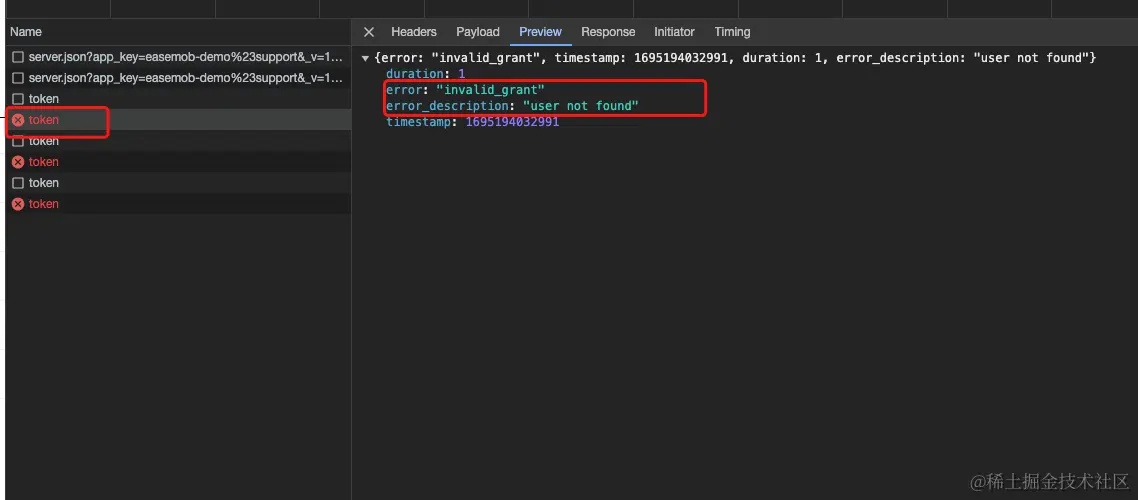Switch to the Headers tab
This screenshot has height=500, width=1138.
414,32
